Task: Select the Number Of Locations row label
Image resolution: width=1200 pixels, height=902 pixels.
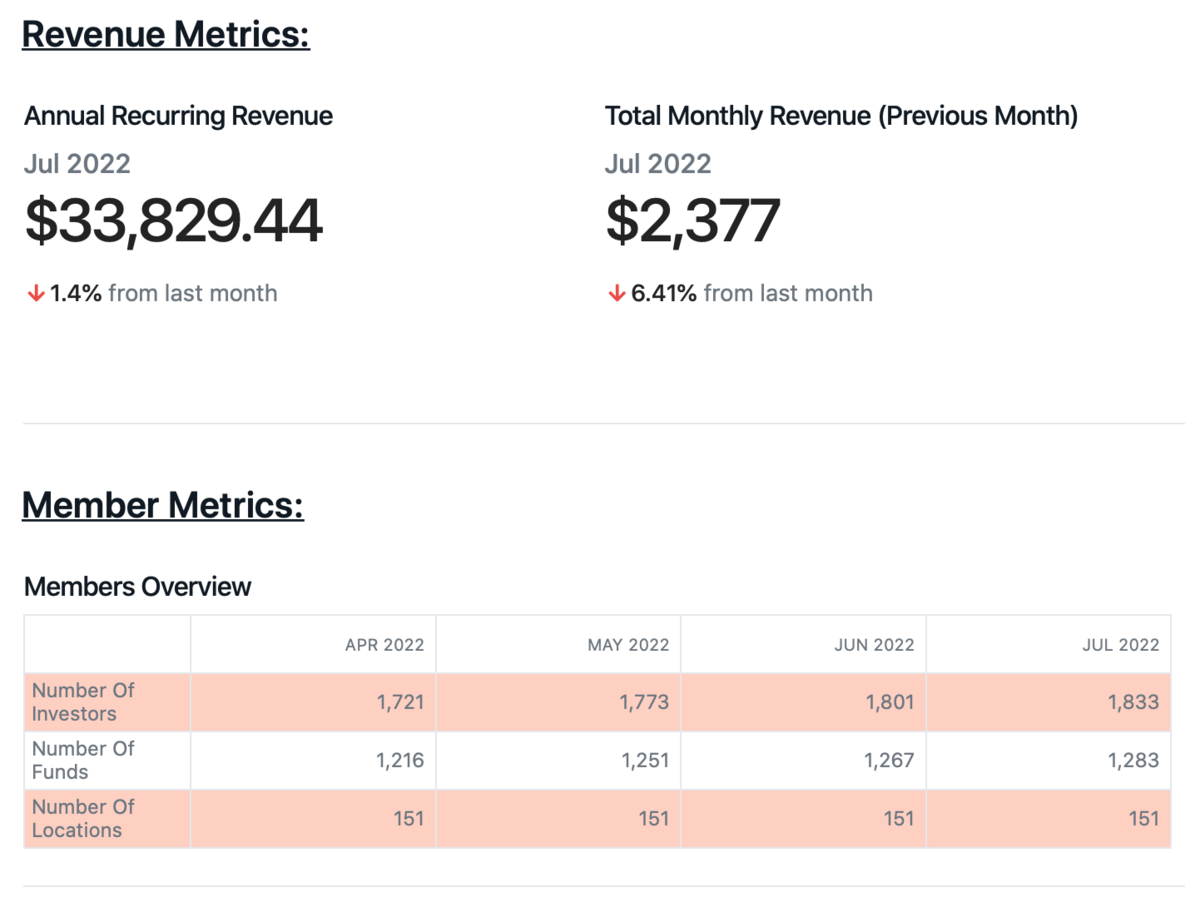Action: (83, 818)
